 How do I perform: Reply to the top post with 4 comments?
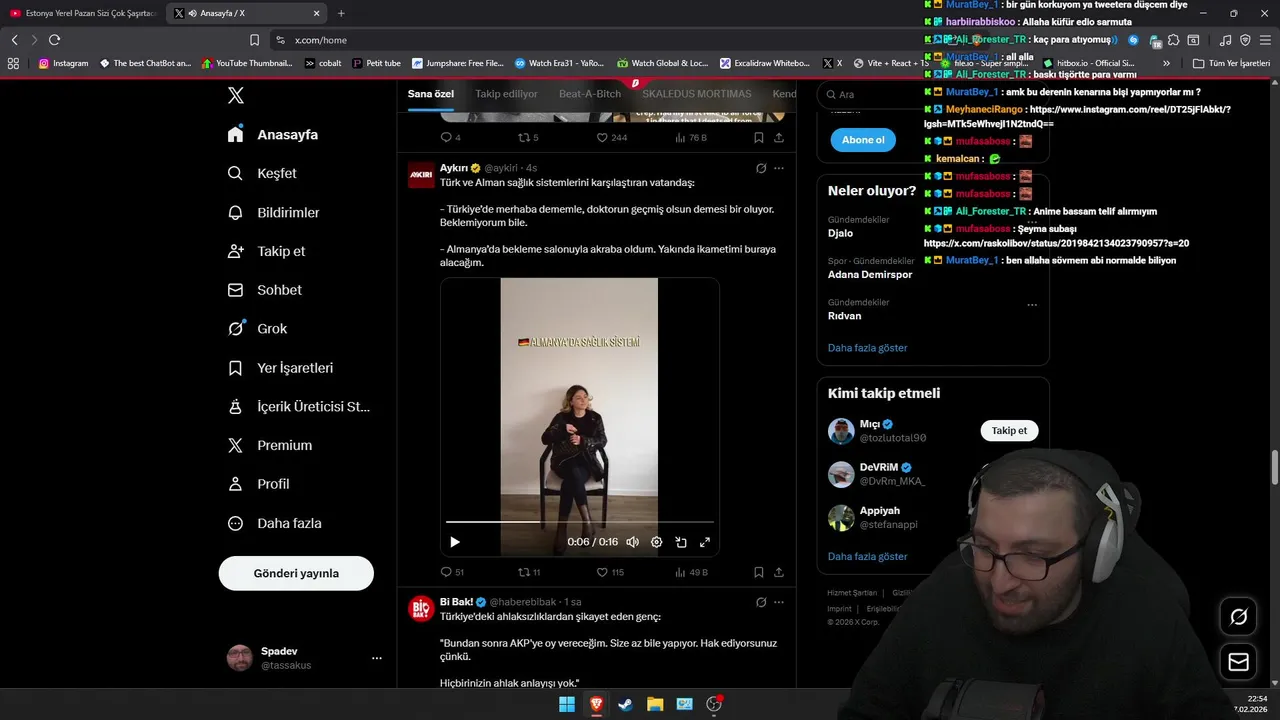pyautogui.click(x=451, y=137)
